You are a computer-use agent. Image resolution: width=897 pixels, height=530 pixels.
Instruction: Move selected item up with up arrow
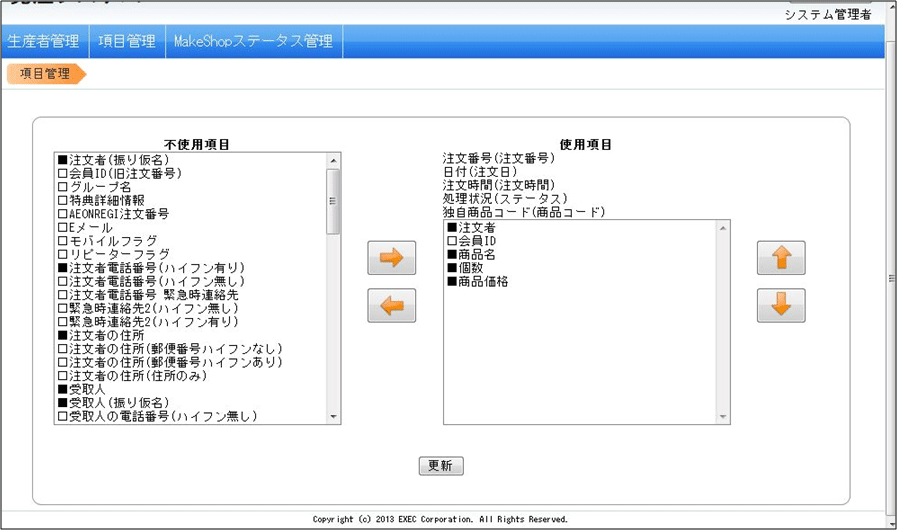click(781, 258)
